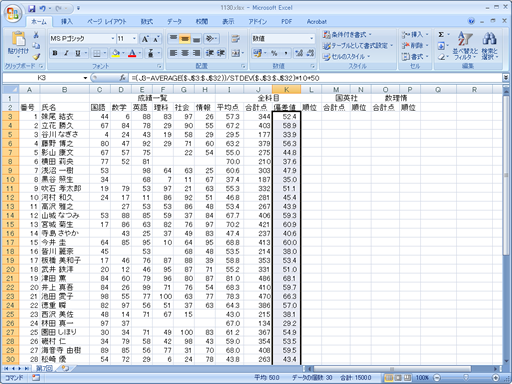Image resolution: width=512 pixels, height=384 pixels.
Task: Expand the borders dropdown arrow
Action: pos(105,53)
